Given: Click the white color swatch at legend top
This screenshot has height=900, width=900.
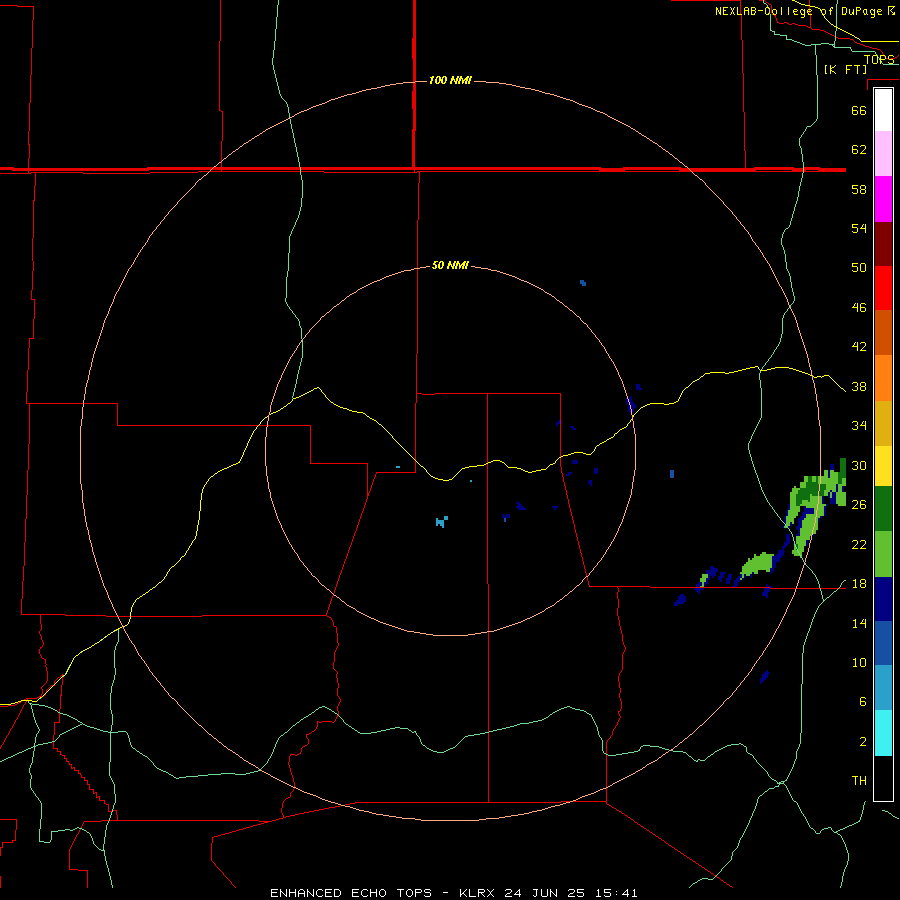Looking at the screenshot, I should point(883,110).
